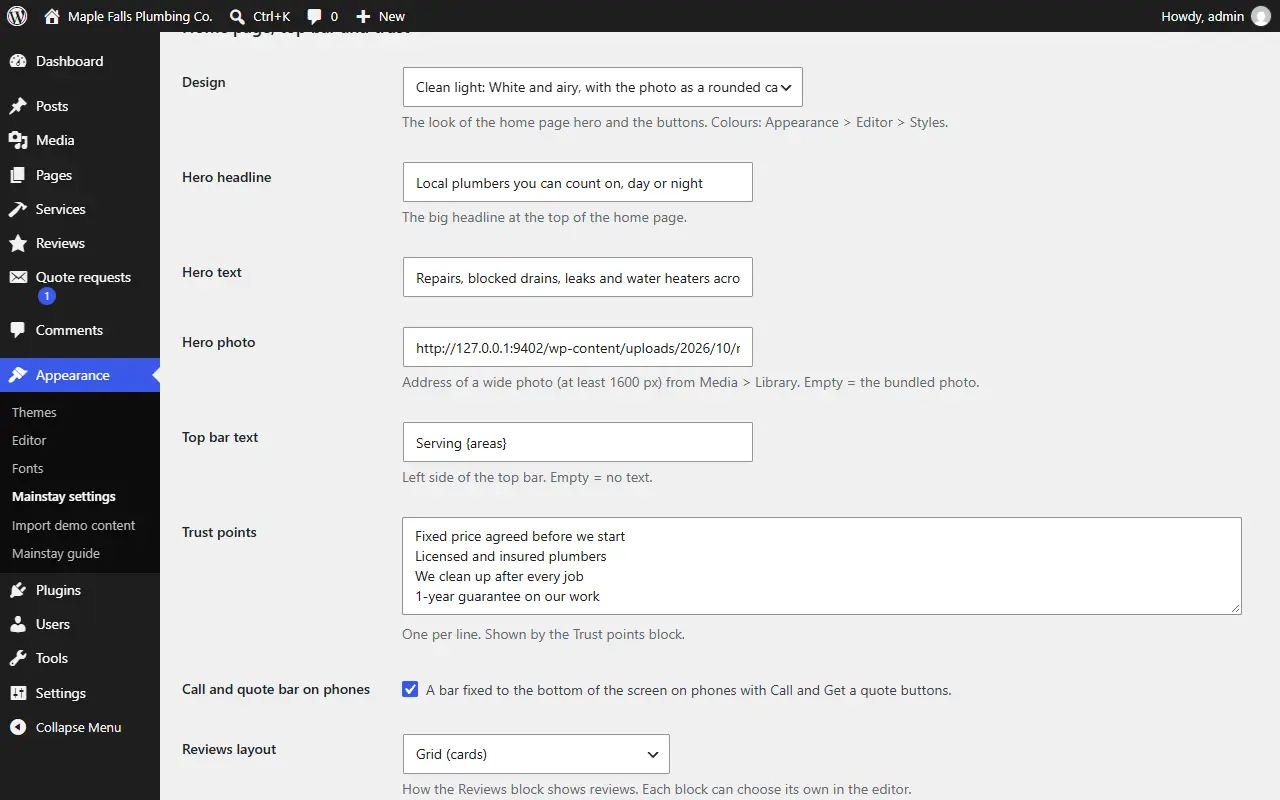Click the plus icon next to New
The width and height of the screenshot is (1280, 800).
[363, 17]
